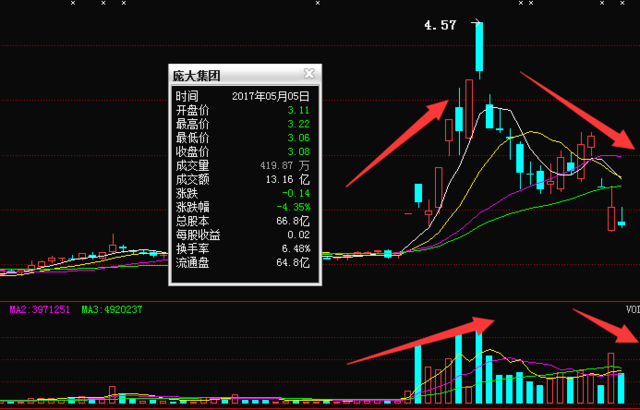The height and width of the screenshot is (410, 640).
Task: Click the 成交量 value 419.87 万
Action: [x=284, y=166]
